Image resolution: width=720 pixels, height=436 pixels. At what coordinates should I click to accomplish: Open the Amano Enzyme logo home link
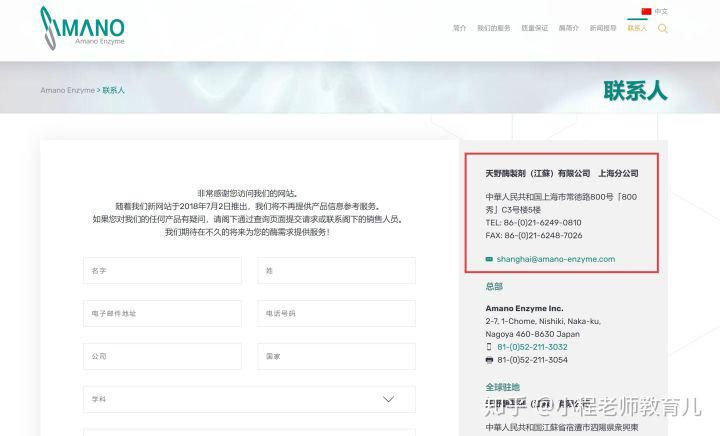tap(83, 28)
